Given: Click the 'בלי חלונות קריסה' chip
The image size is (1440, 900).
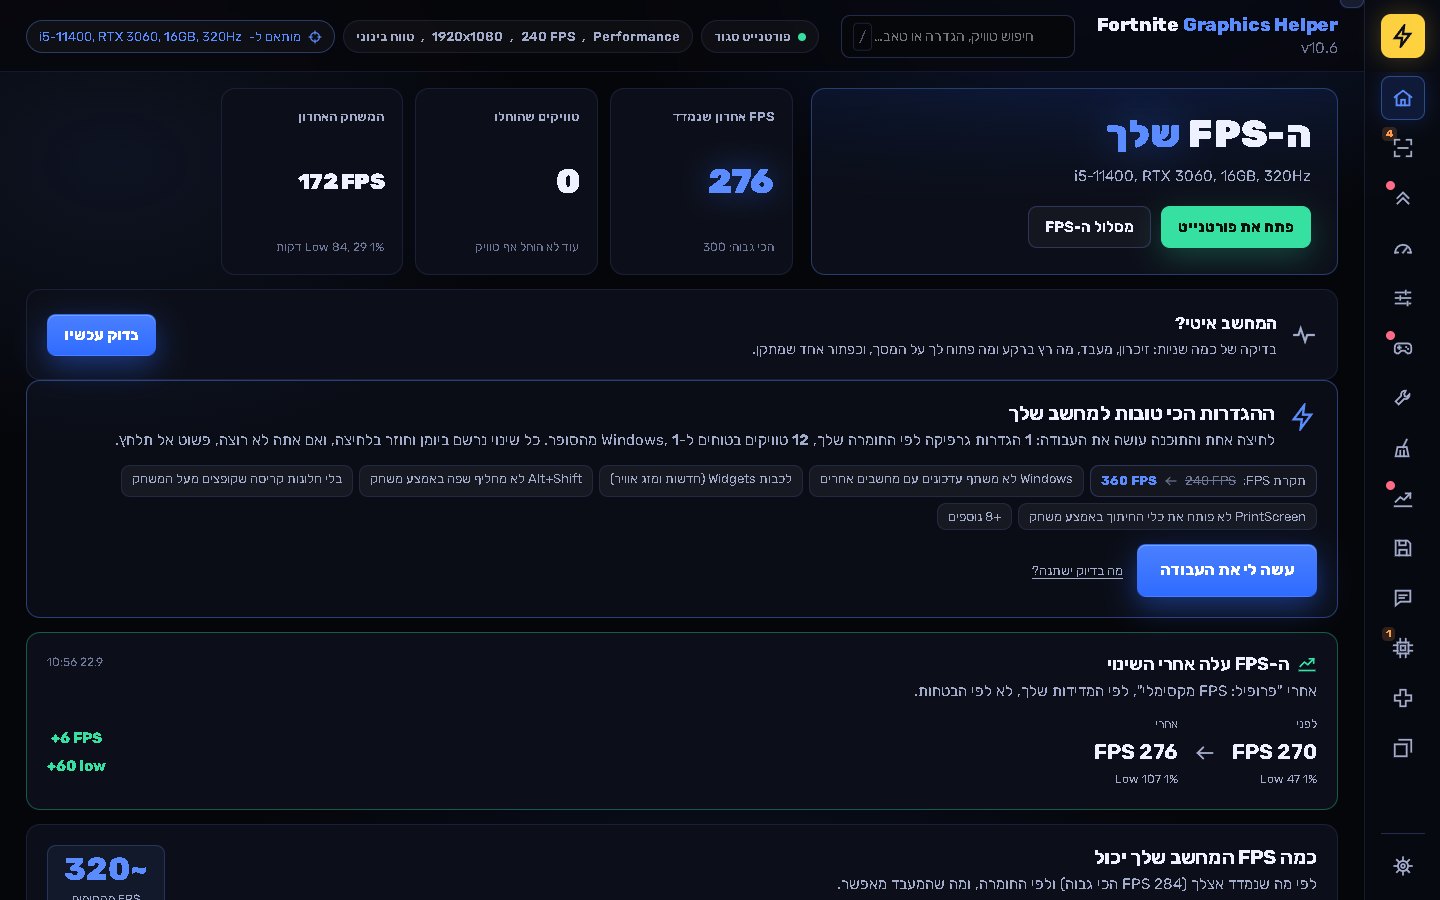Looking at the screenshot, I should (x=237, y=480).
